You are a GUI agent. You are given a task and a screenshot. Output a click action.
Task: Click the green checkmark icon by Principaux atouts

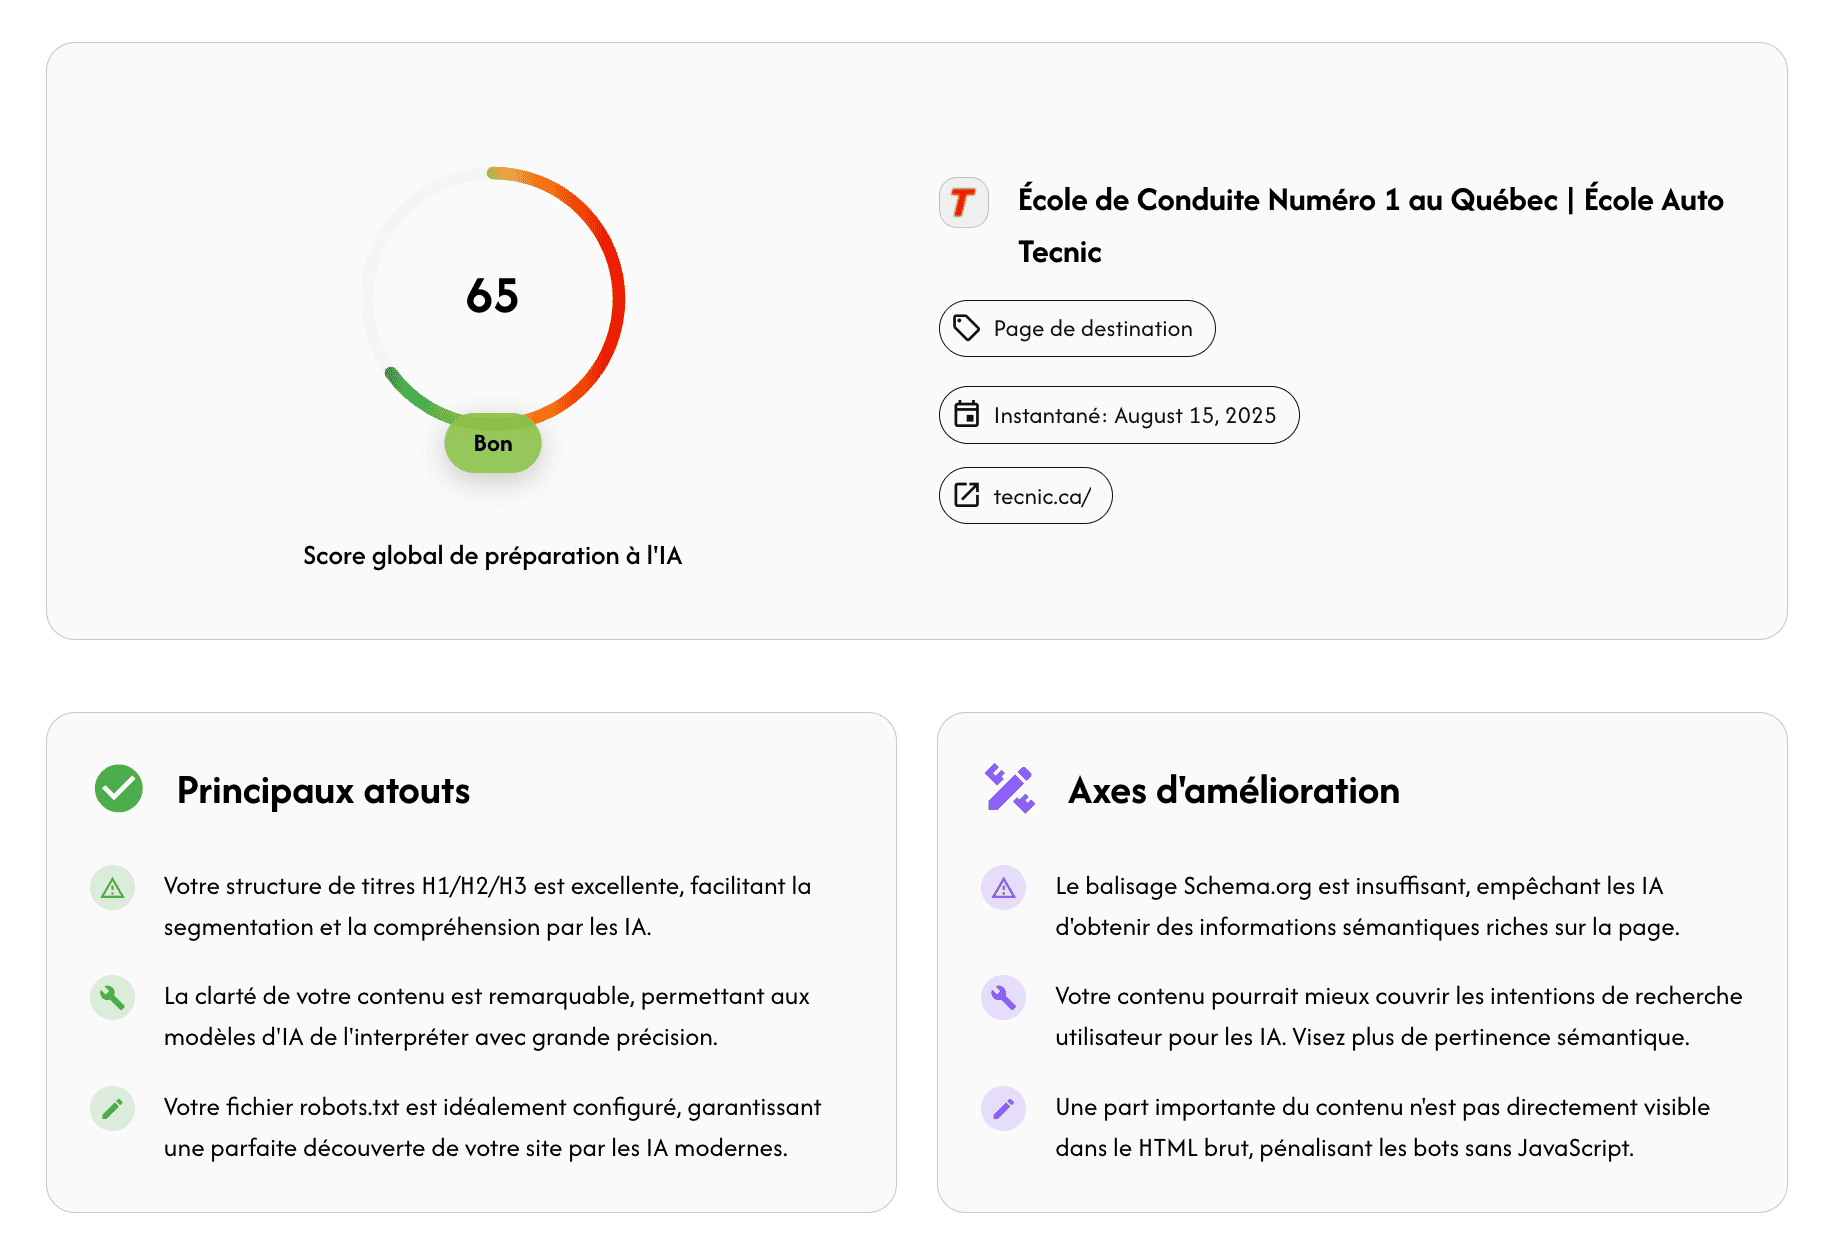pos(118,789)
